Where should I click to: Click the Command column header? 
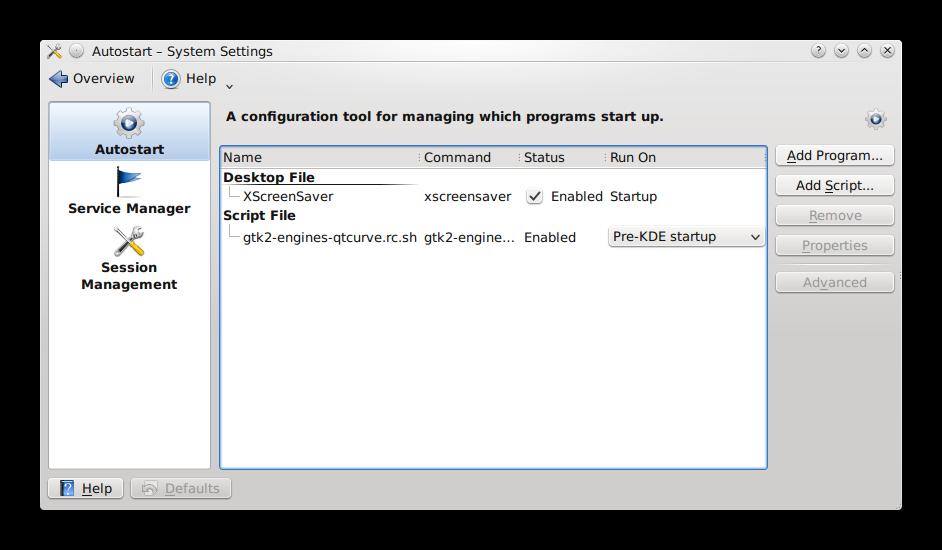tap(468, 157)
